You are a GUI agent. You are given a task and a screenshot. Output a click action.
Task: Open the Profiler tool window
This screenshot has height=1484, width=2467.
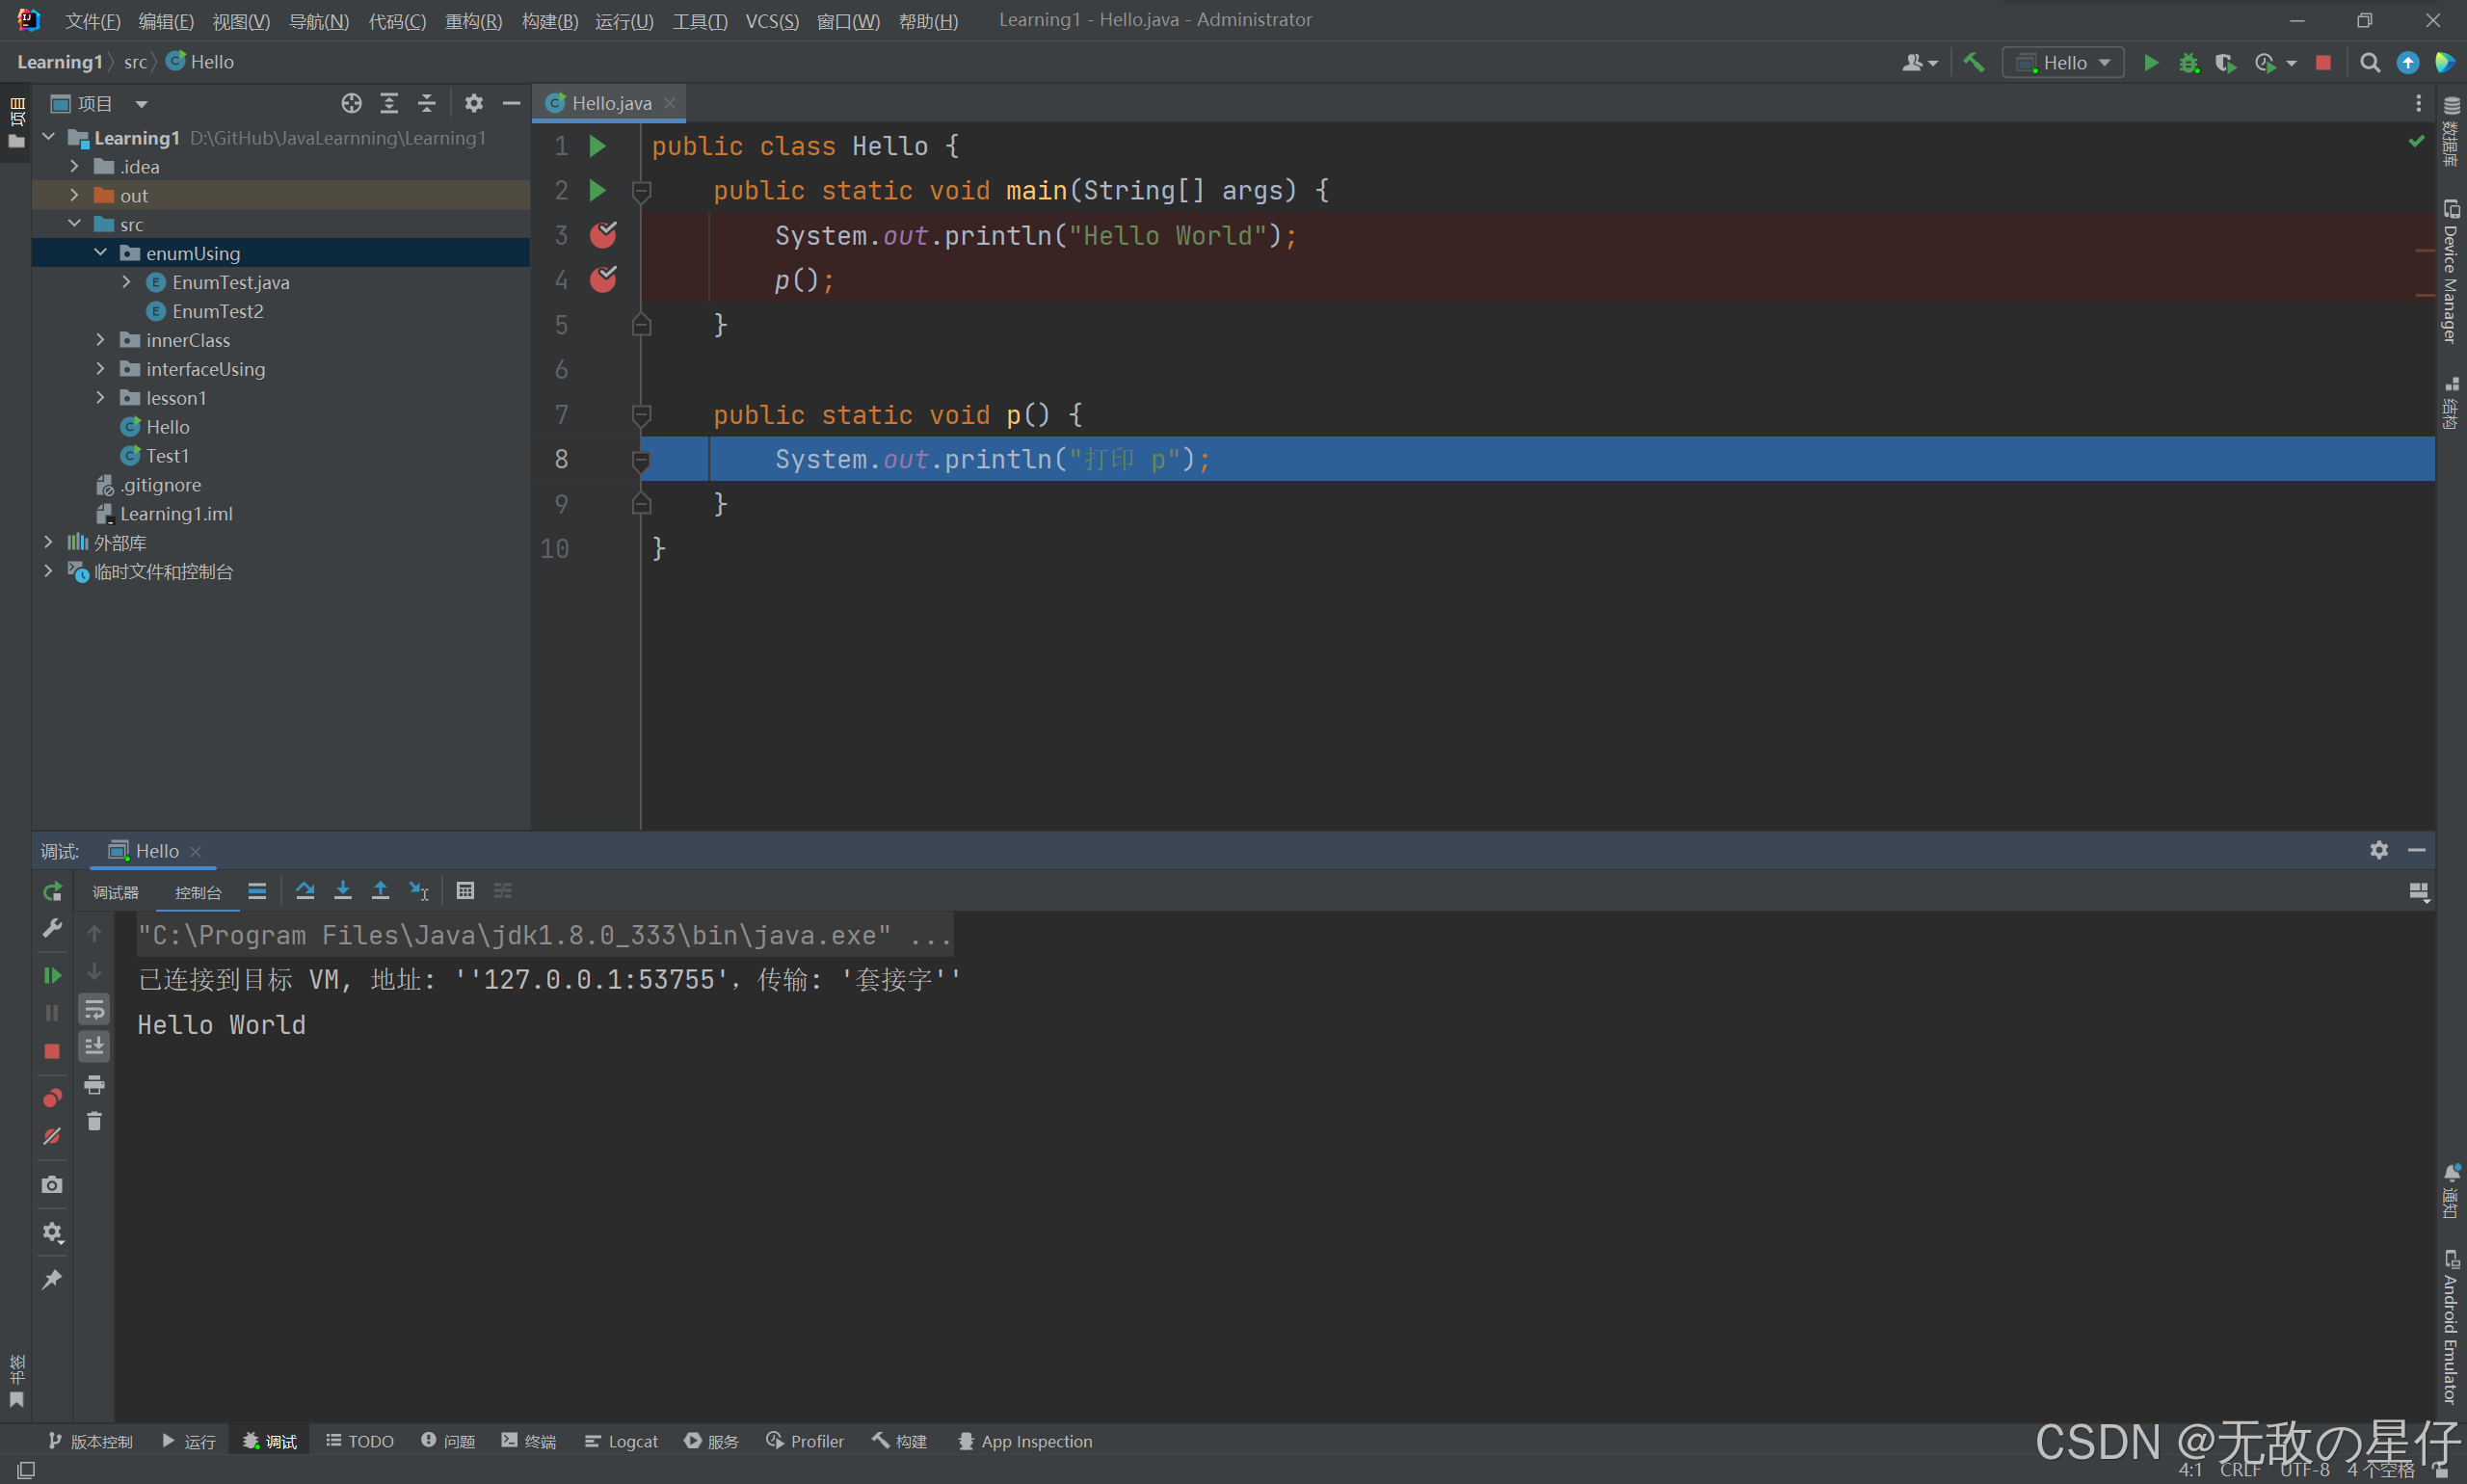pyautogui.click(x=805, y=1441)
